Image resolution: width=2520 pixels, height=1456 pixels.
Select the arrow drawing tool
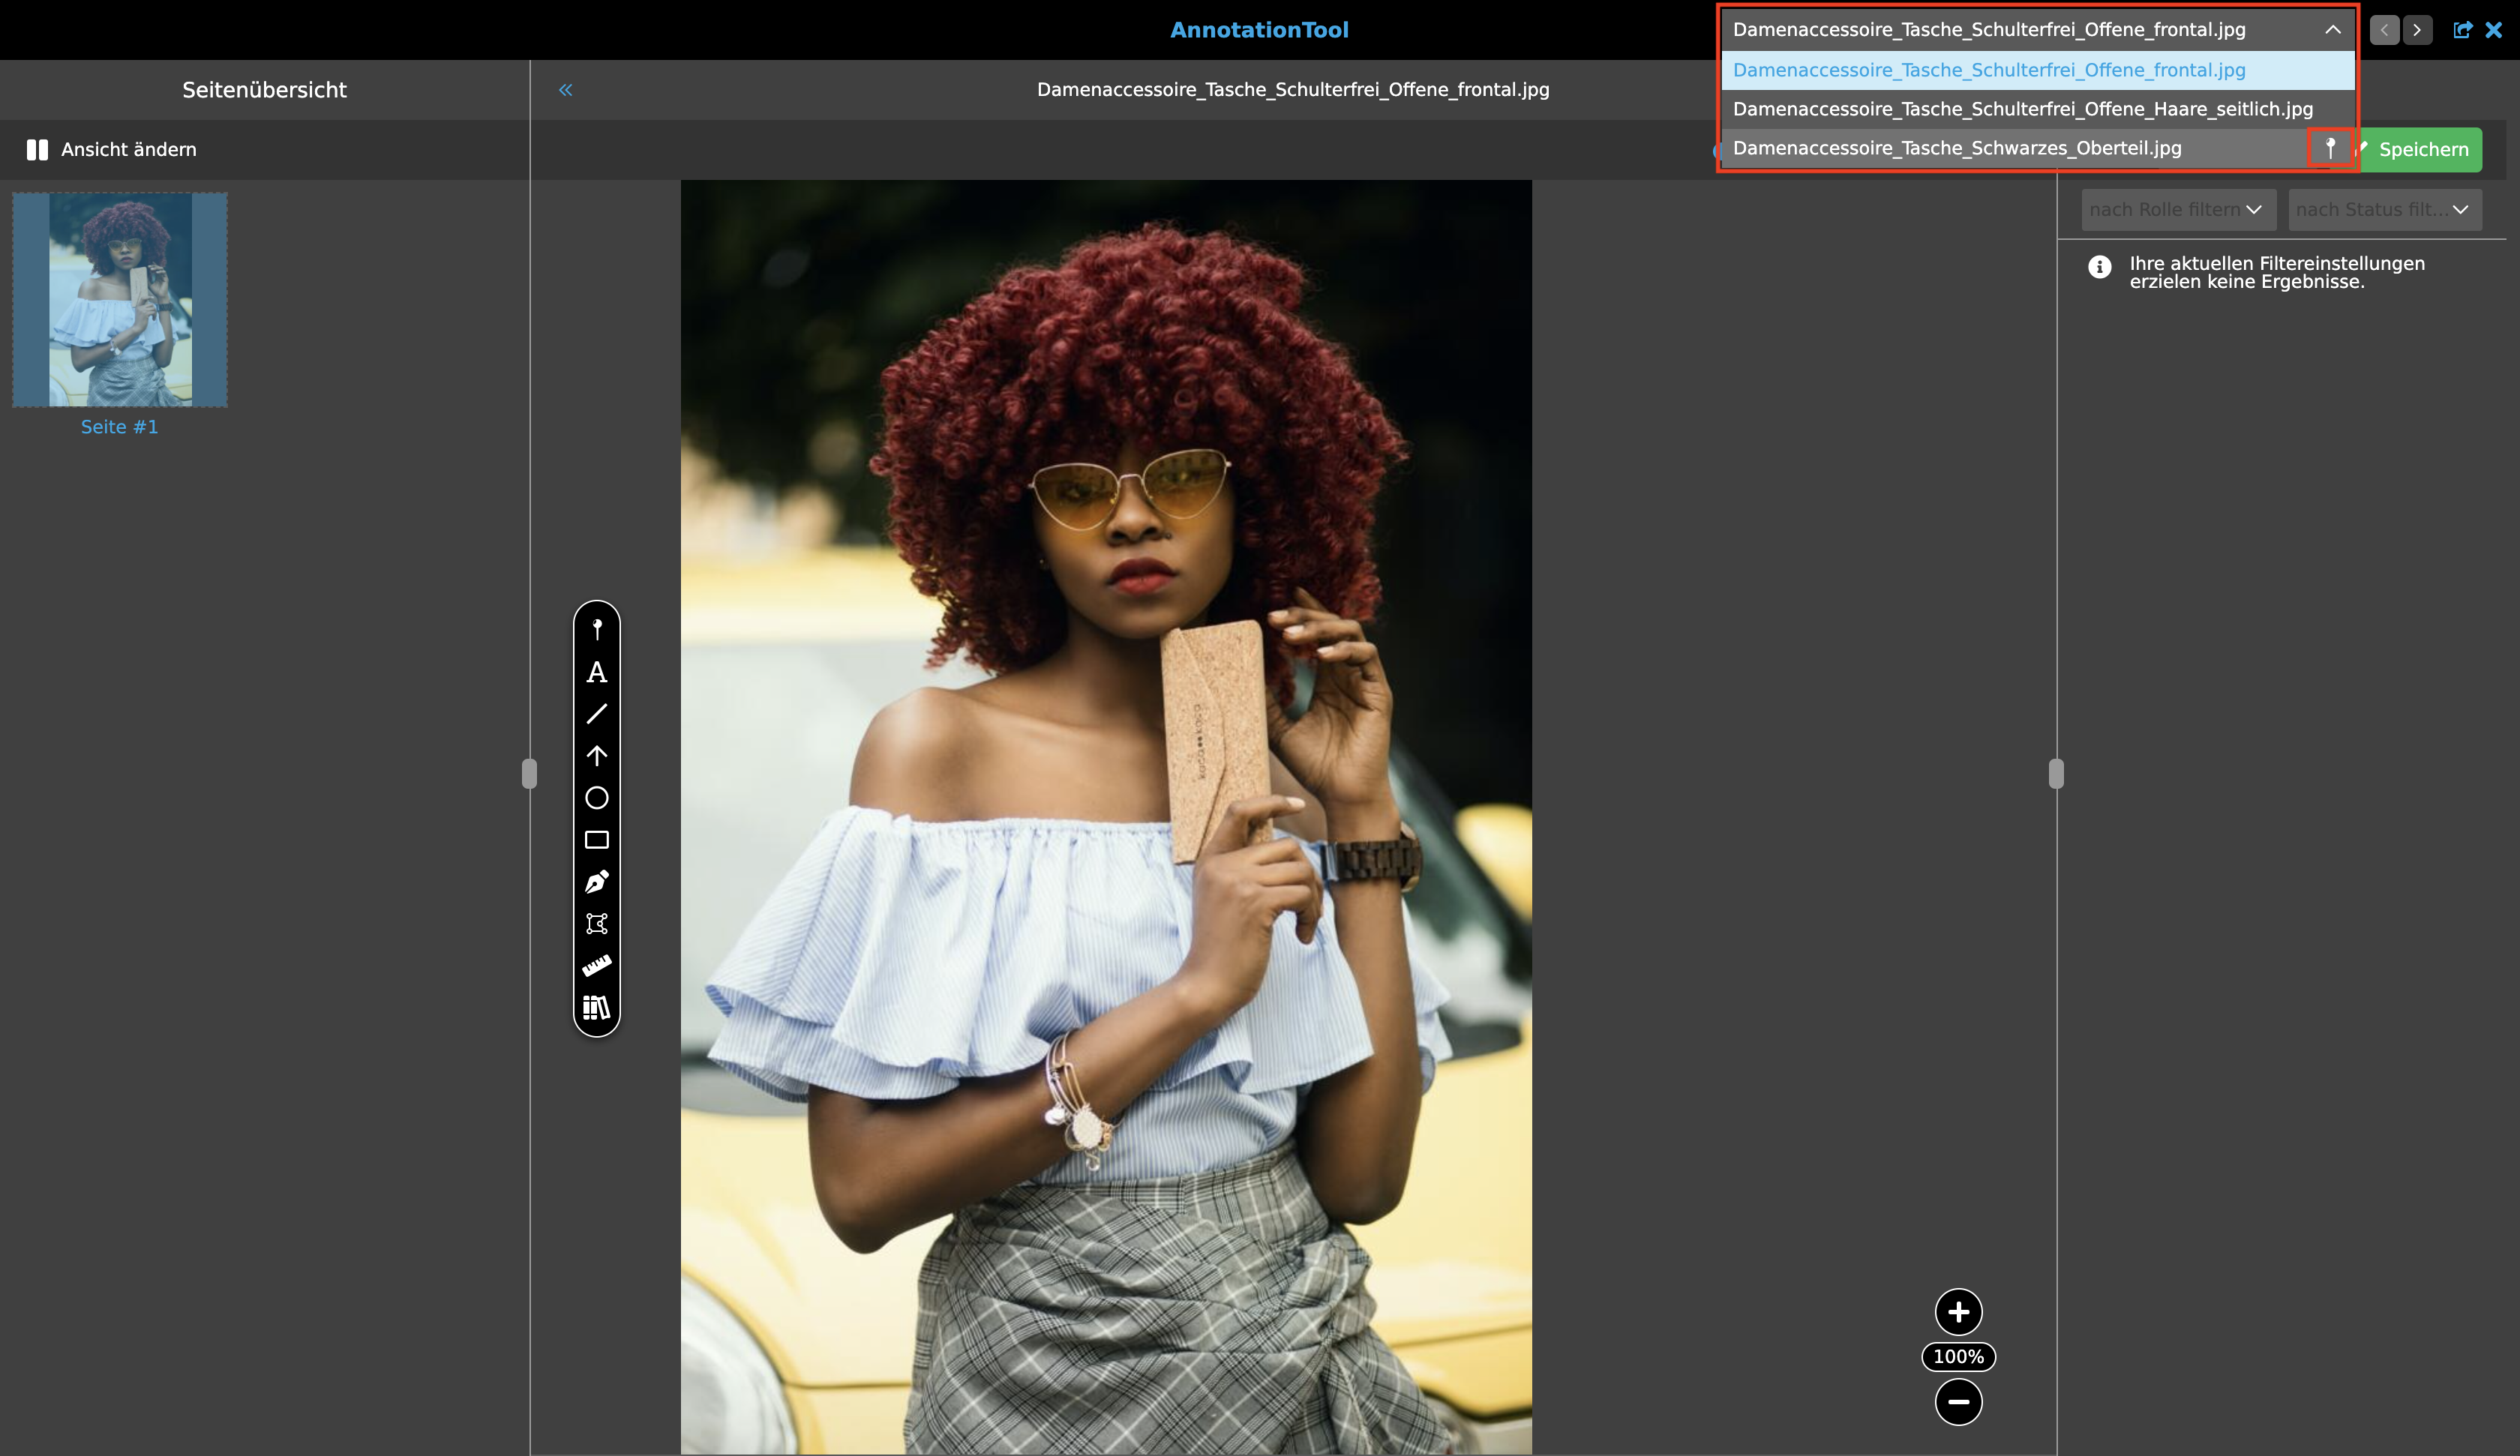pyautogui.click(x=597, y=756)
